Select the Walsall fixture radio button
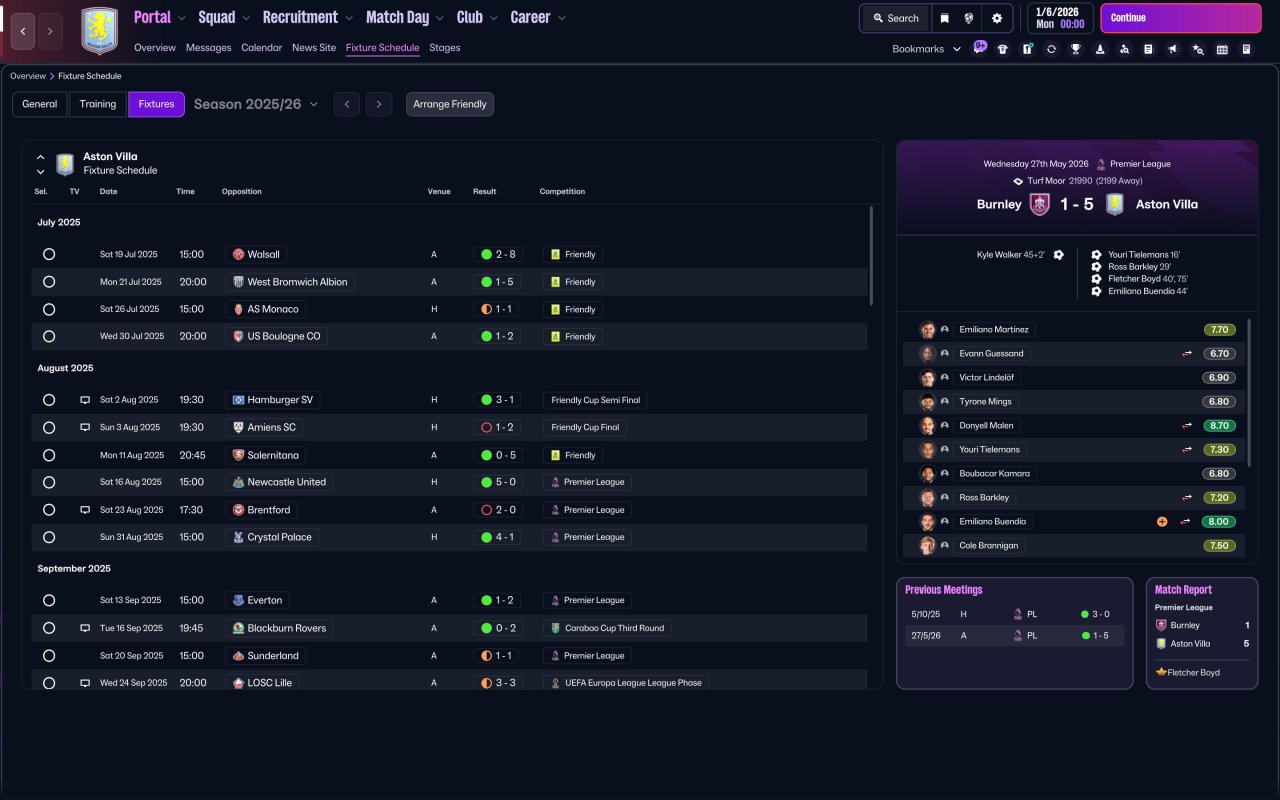The height and width of the screenshot is (800, 1280). pyautogui.click(x=49, y=255)
